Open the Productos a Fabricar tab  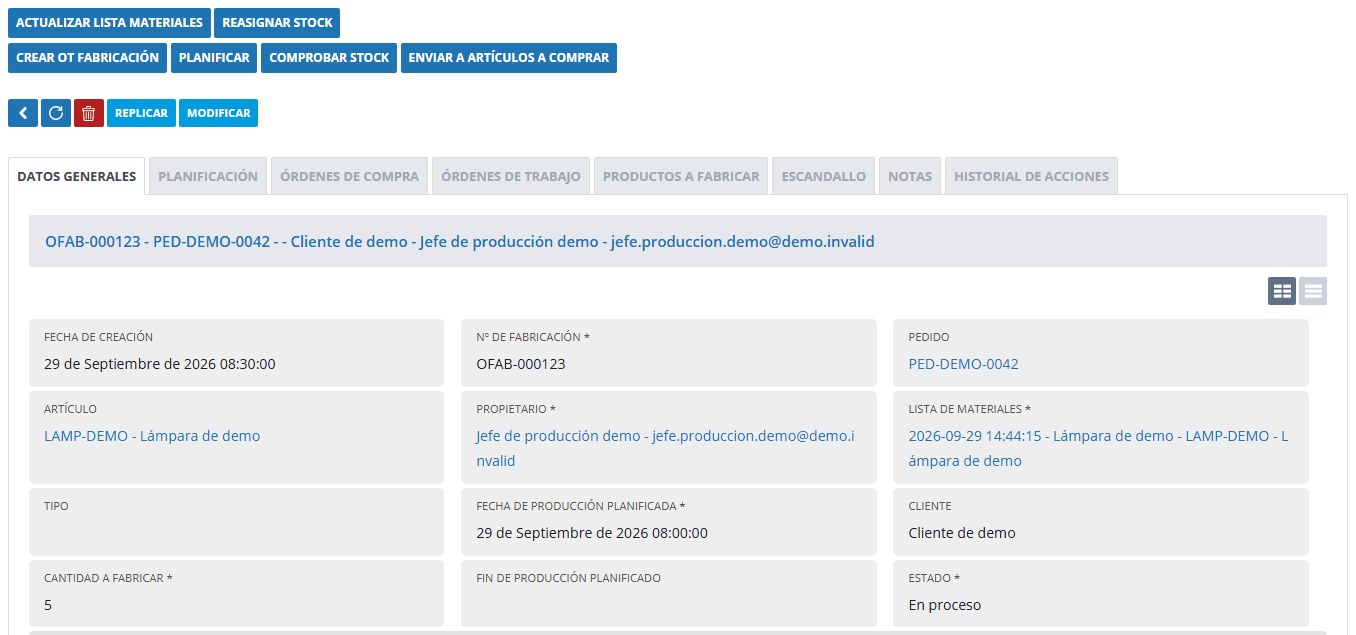681,176
